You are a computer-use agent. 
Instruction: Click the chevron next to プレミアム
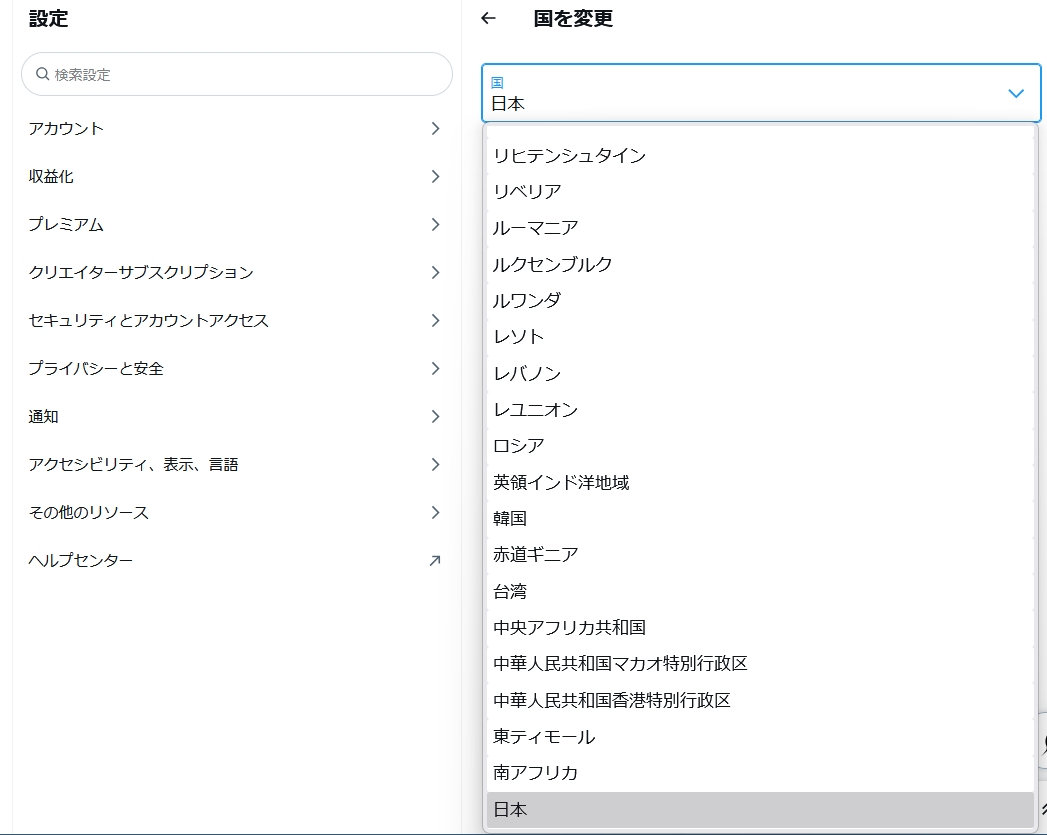tap(435, 225)
